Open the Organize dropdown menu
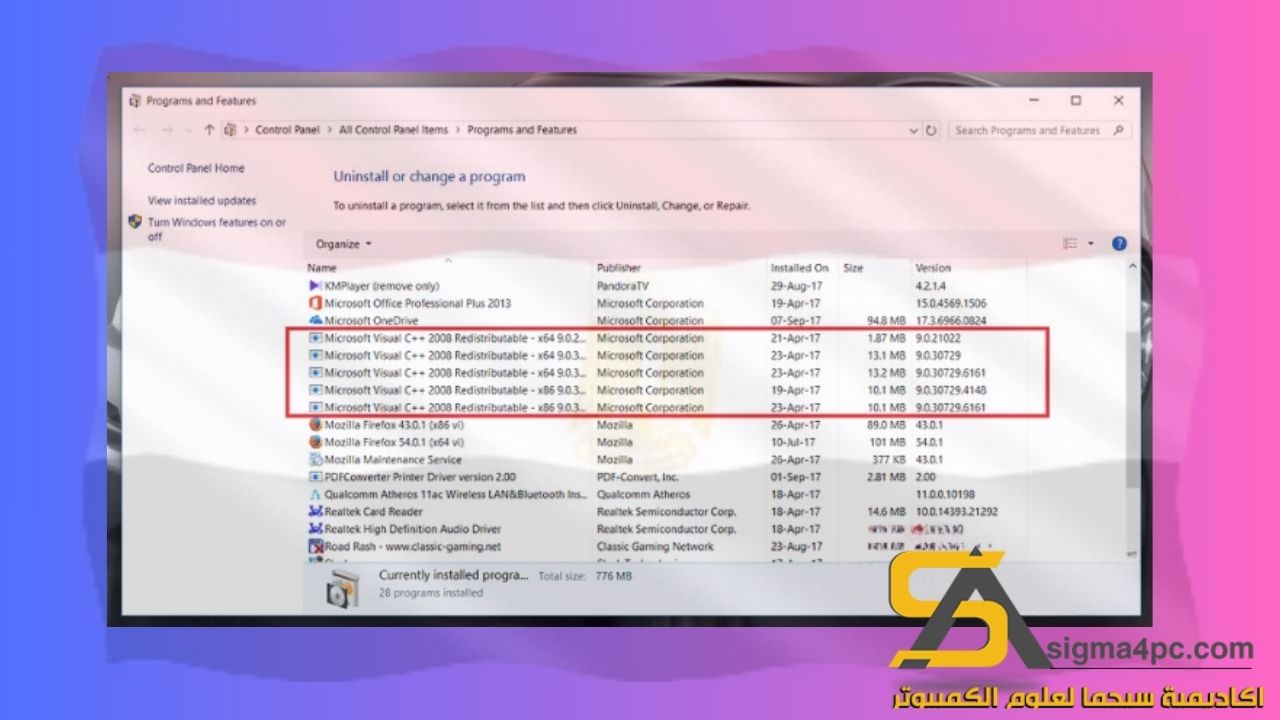 [343, 244]
